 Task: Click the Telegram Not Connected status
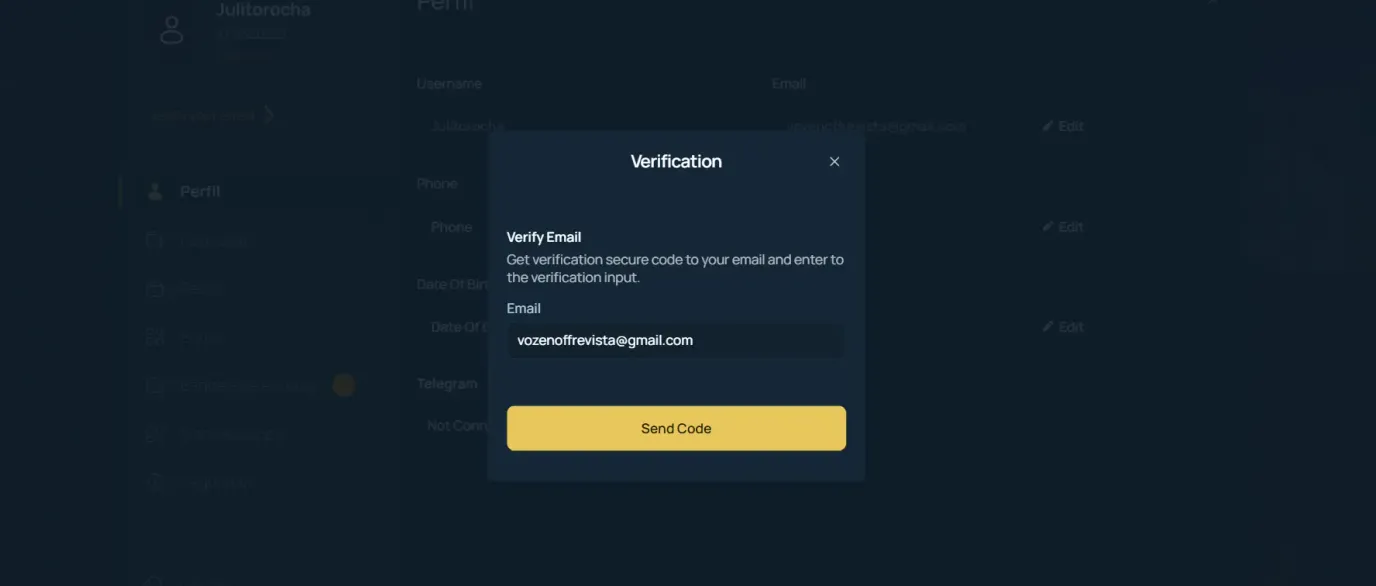[x=457, y=425]
